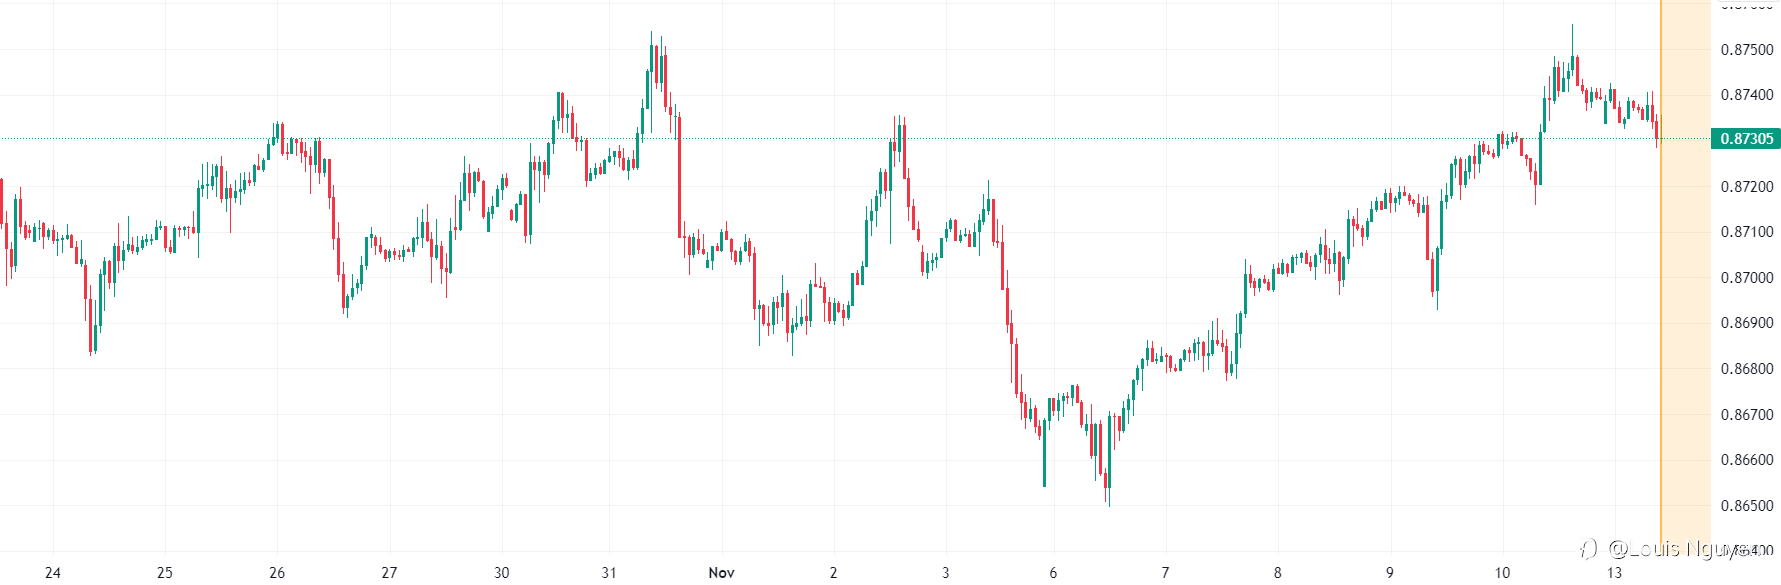This screenshot has width=1781, height=585.
Task: Select the 0.86800 price level label
Action: coord(1747,369)
